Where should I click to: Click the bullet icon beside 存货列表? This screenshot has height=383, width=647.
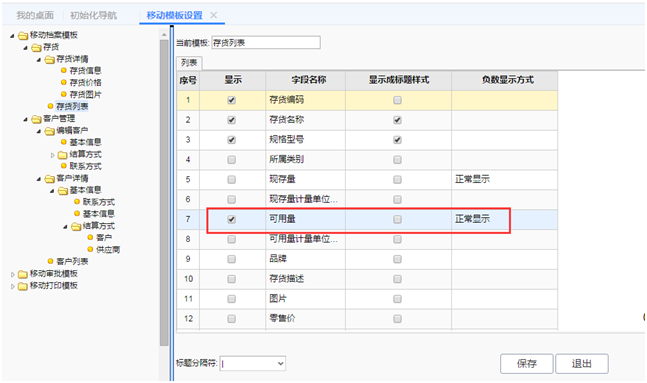click(50, 106)
